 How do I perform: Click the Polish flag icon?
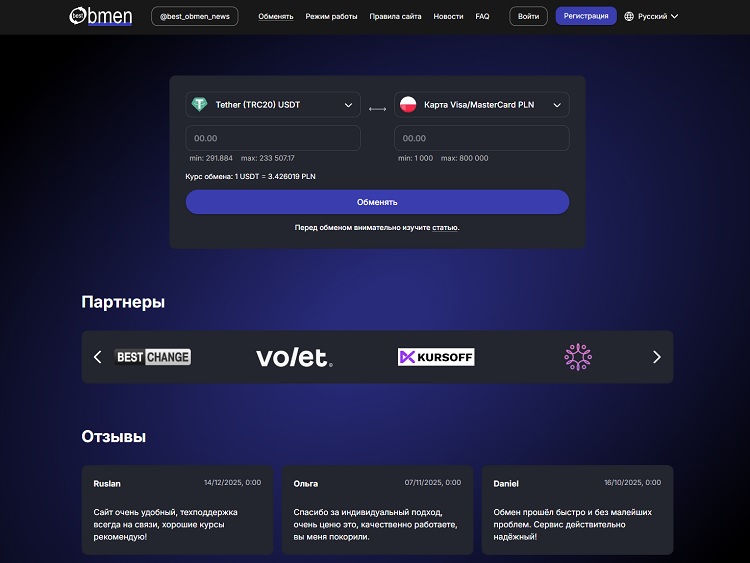click(408, 104)
